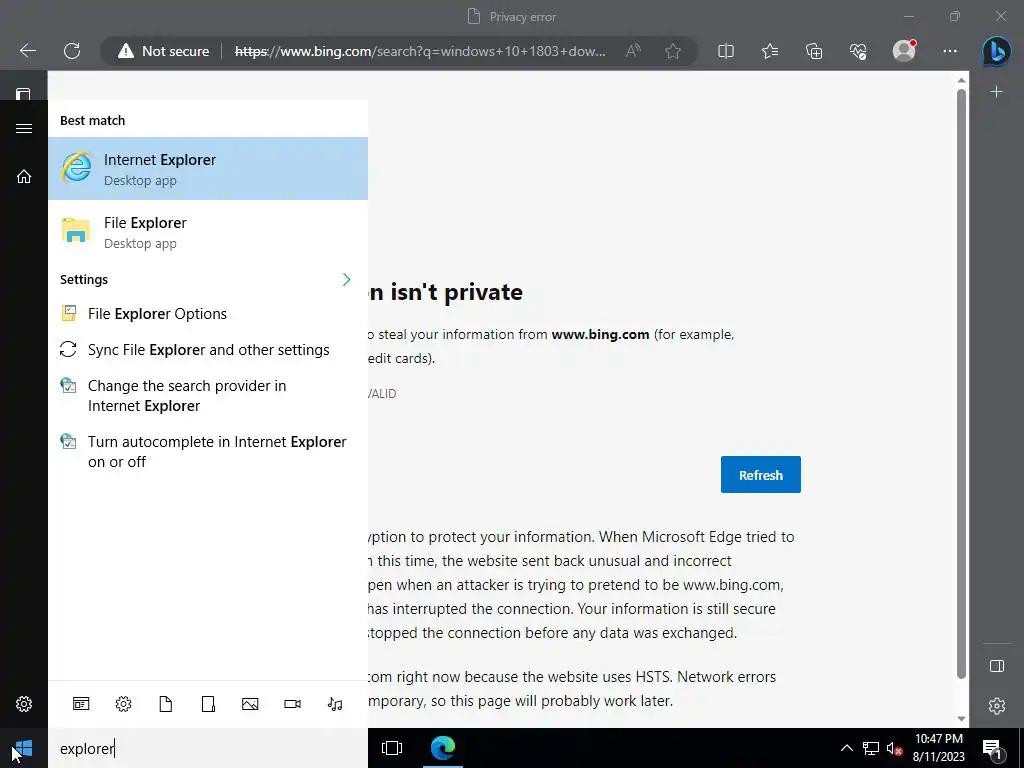The image size is (1024, 768).
Task: Go to Home in search panel
Action: [24, 176]
